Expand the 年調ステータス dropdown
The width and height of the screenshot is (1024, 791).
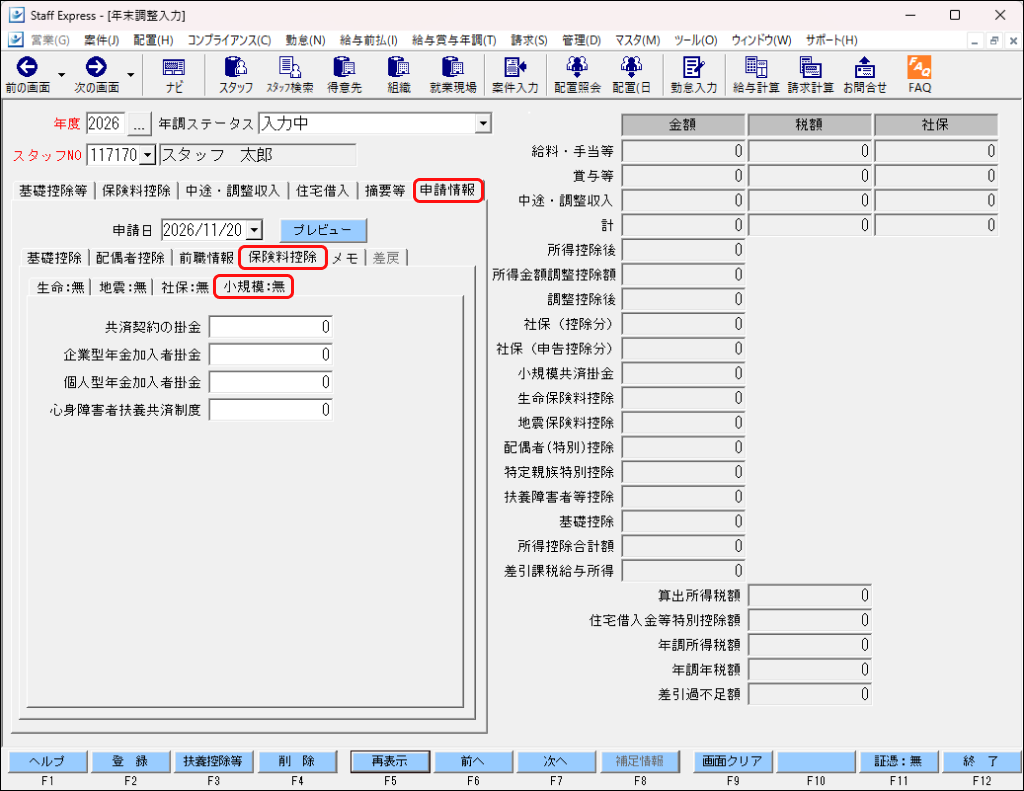point(483,123)
